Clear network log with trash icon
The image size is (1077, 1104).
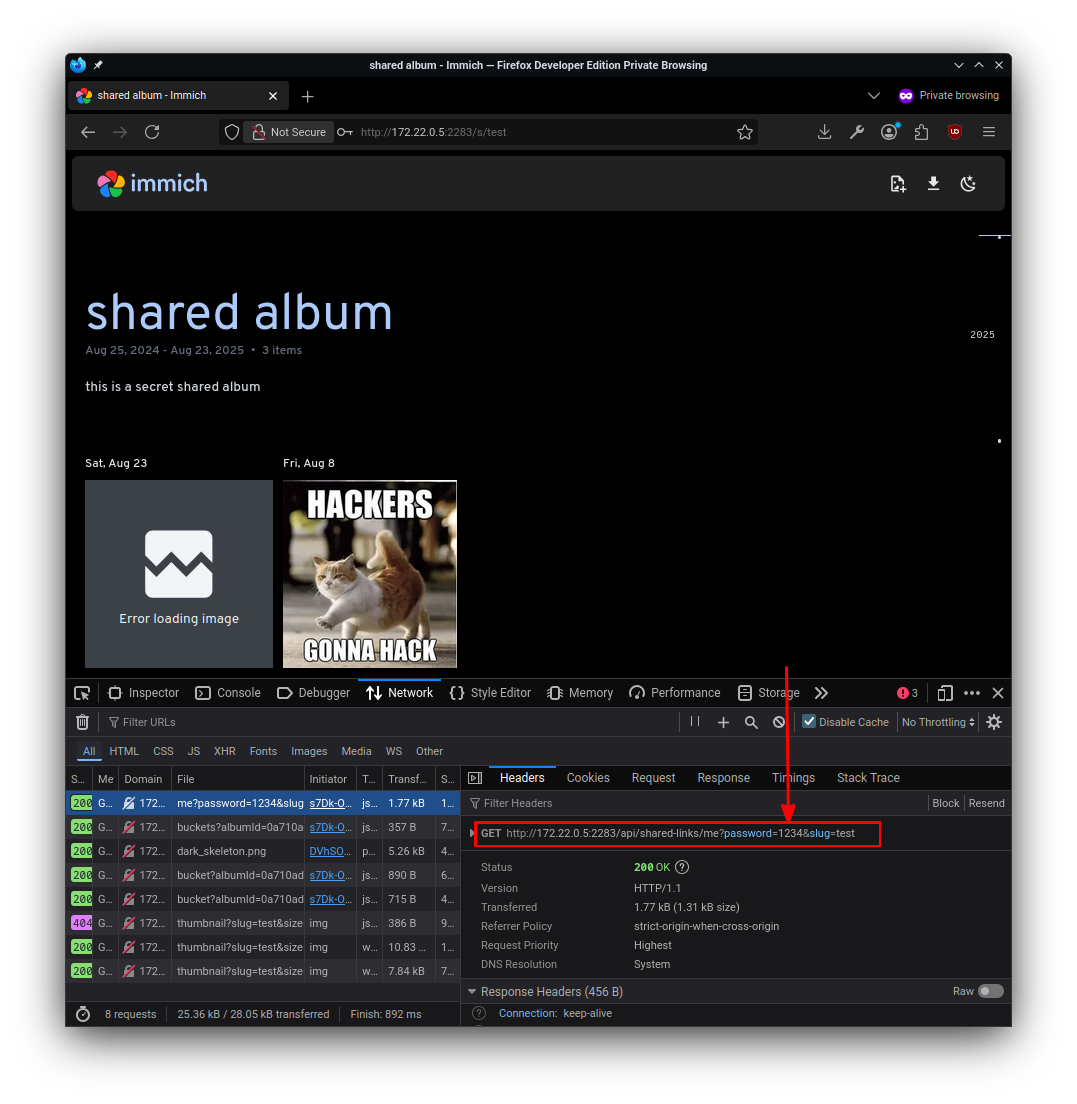point(83,722)
